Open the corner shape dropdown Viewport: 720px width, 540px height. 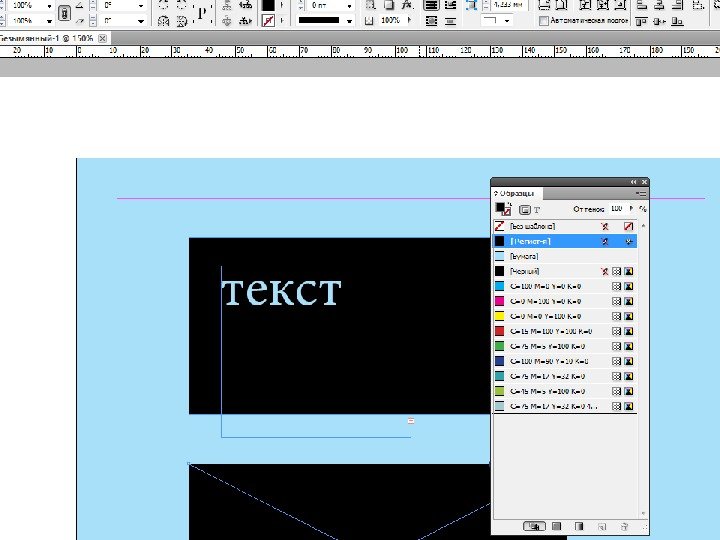[507, 21]
